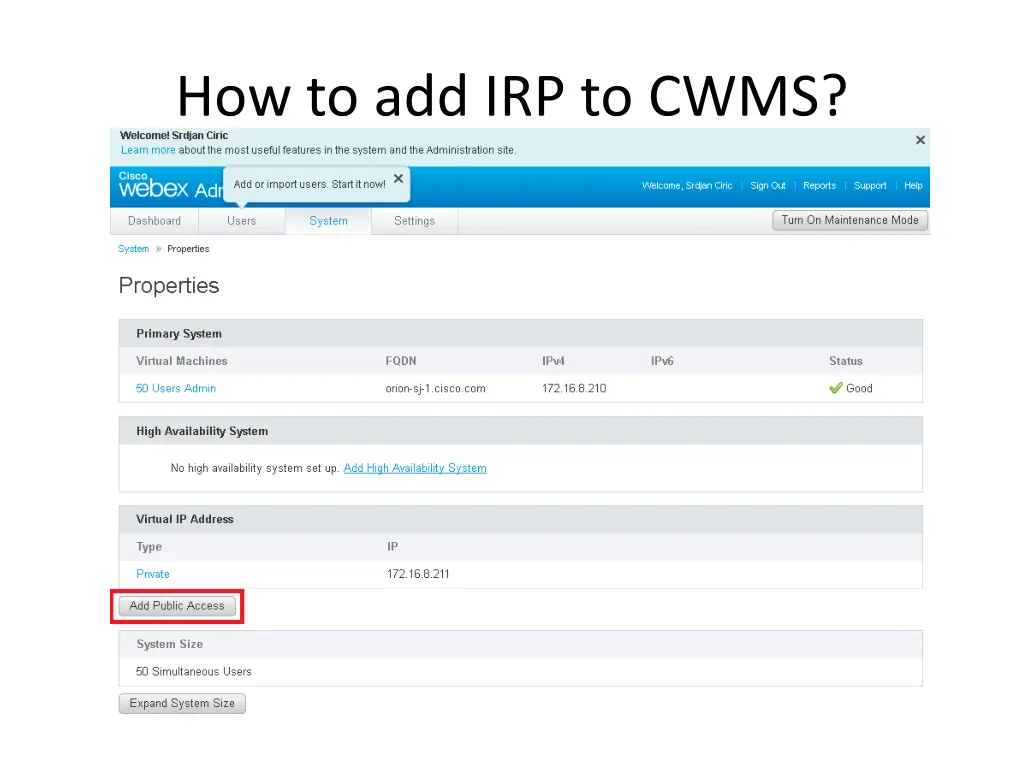The width and height of the screenshot is (1024, 768).
Task: Open the Reports link in header
Action: tap(819, 185)
